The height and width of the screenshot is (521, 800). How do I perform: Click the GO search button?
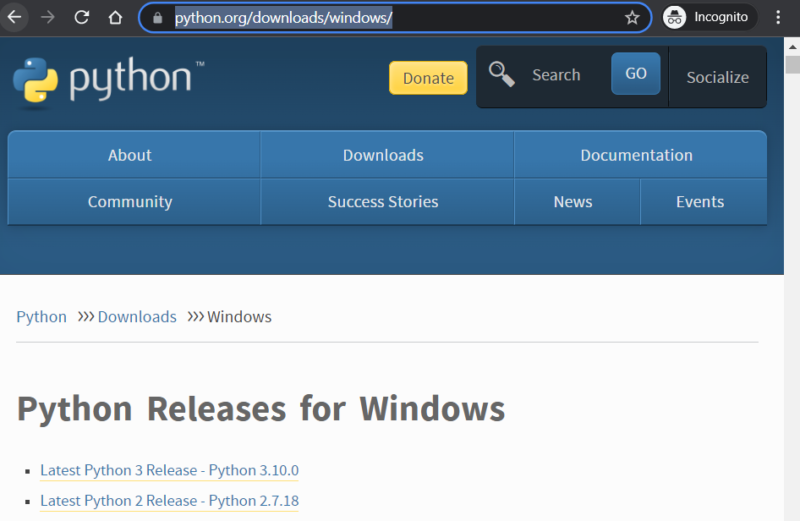(x=636, y=73)
